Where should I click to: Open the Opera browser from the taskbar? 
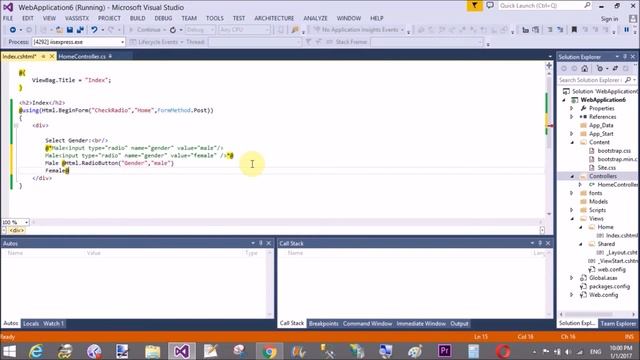pos(503,351)
